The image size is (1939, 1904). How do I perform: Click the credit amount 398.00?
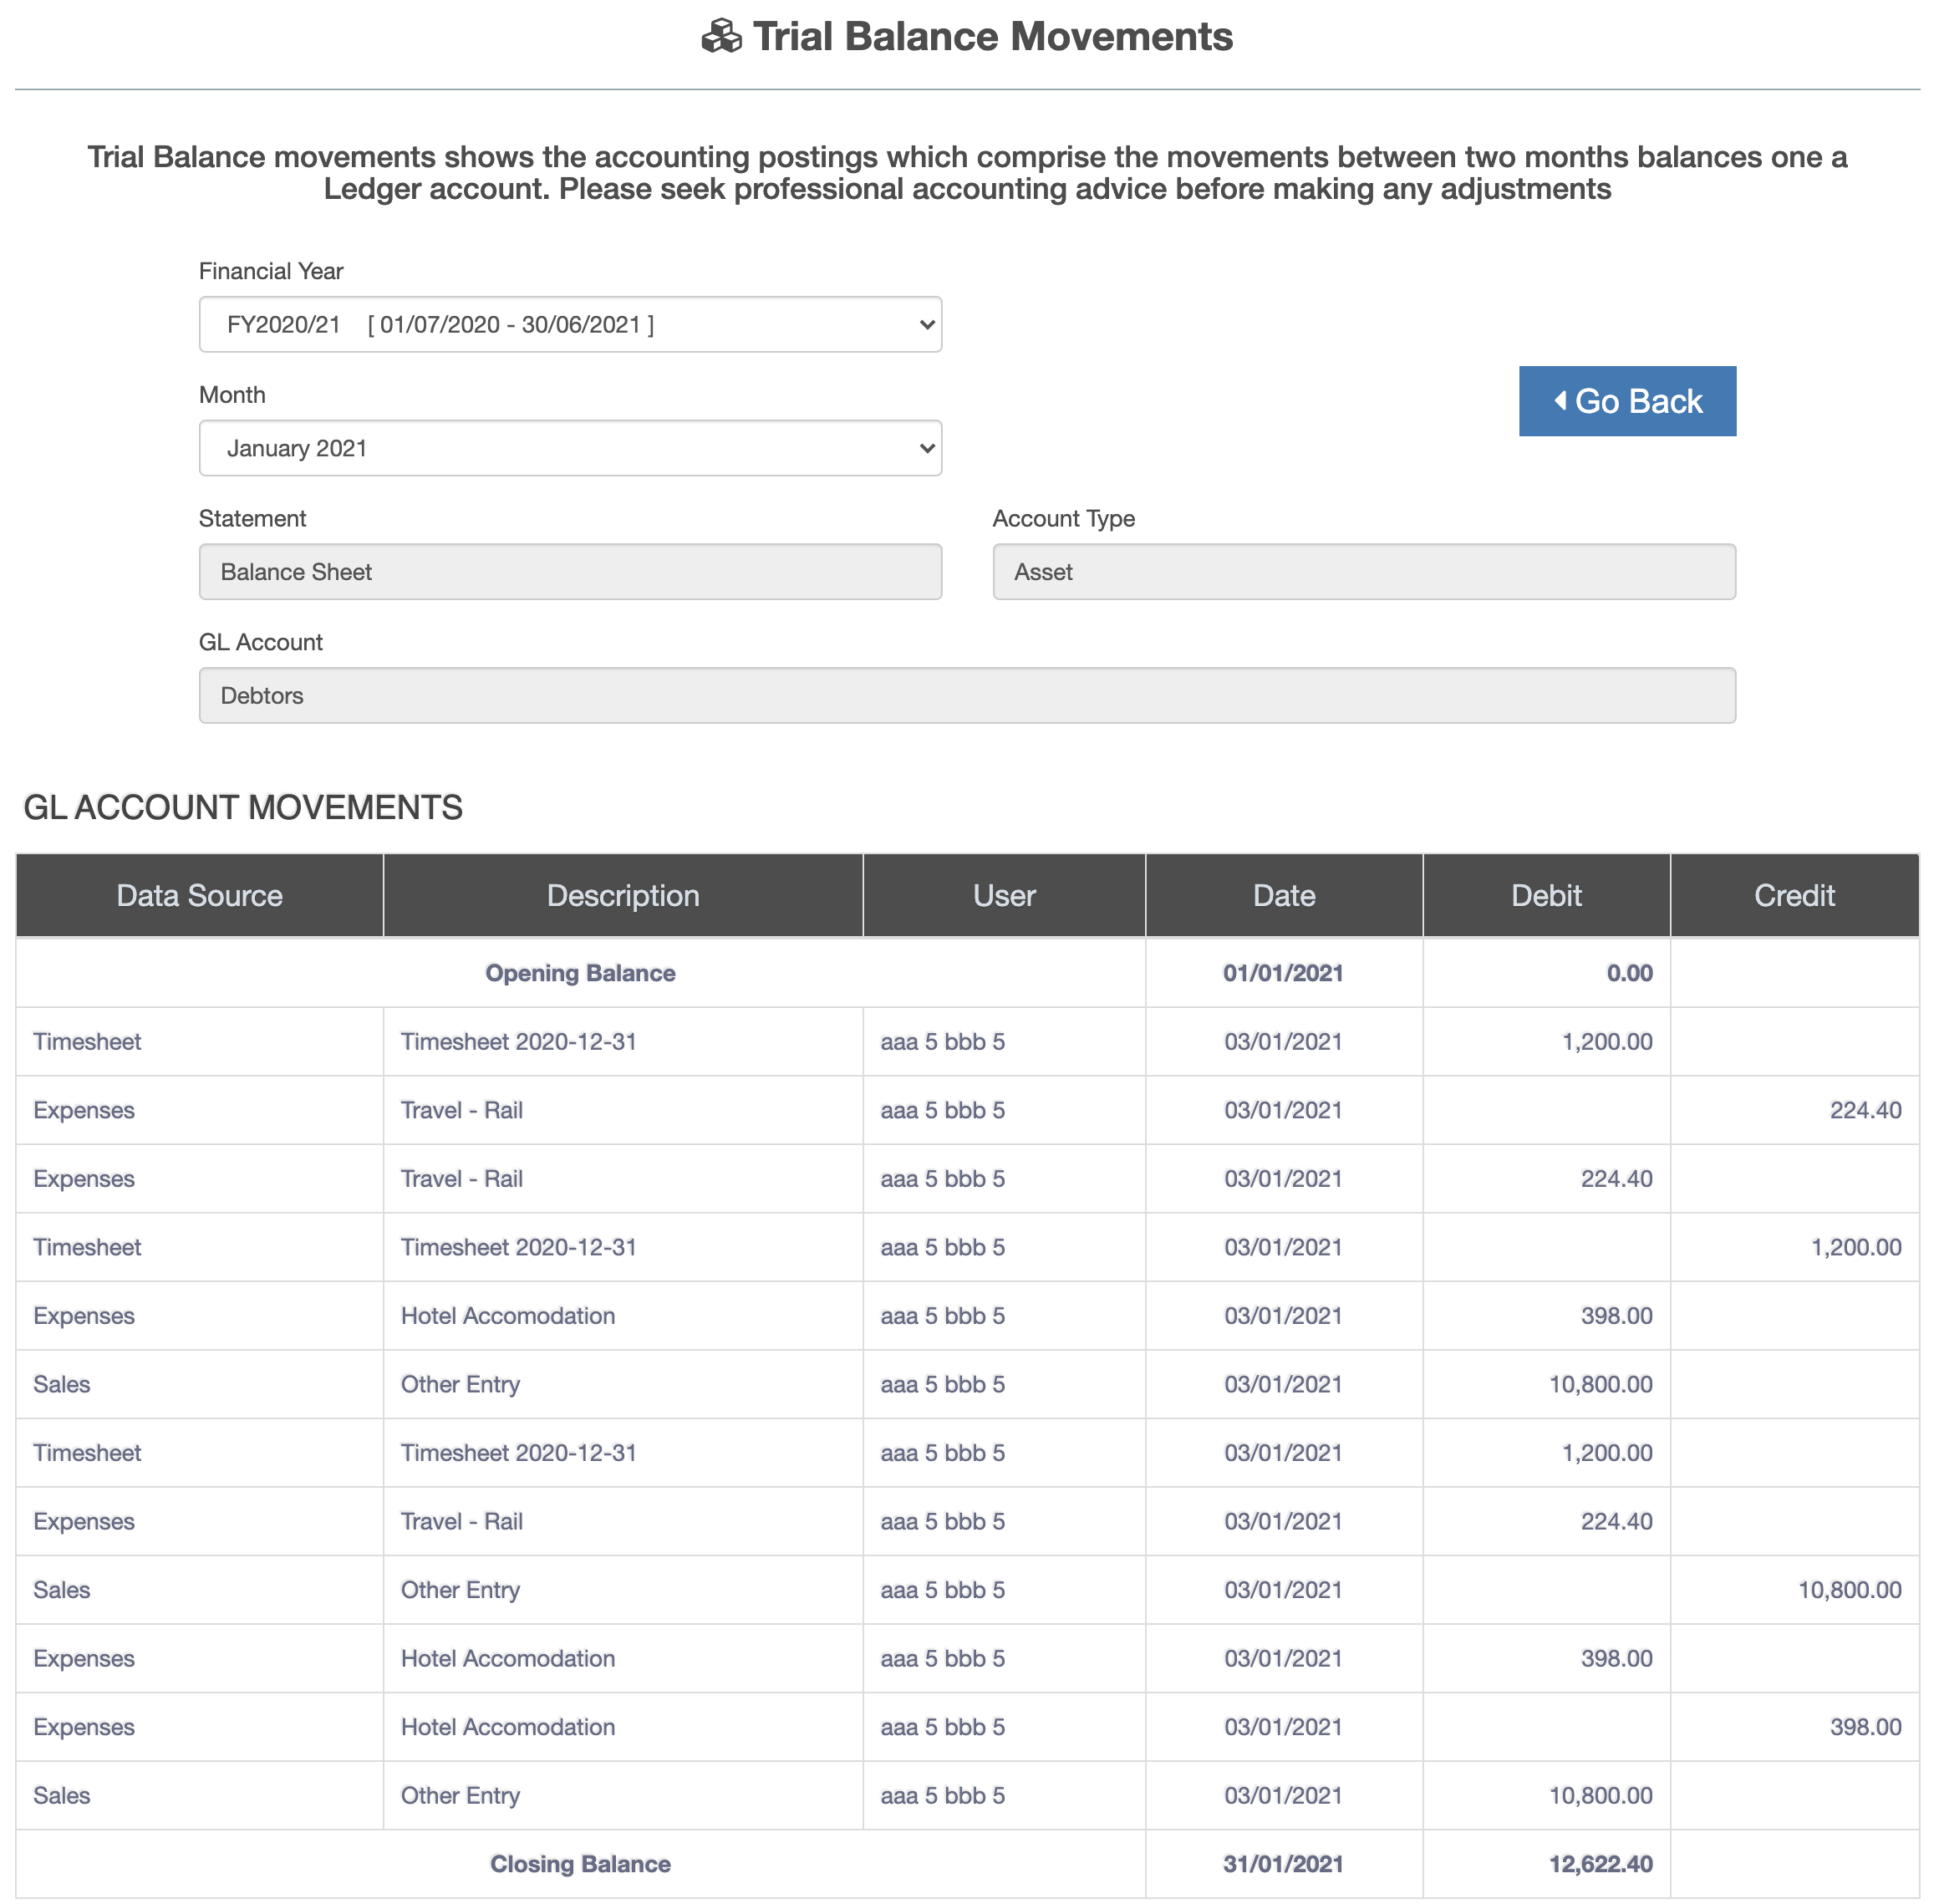1865,1727
